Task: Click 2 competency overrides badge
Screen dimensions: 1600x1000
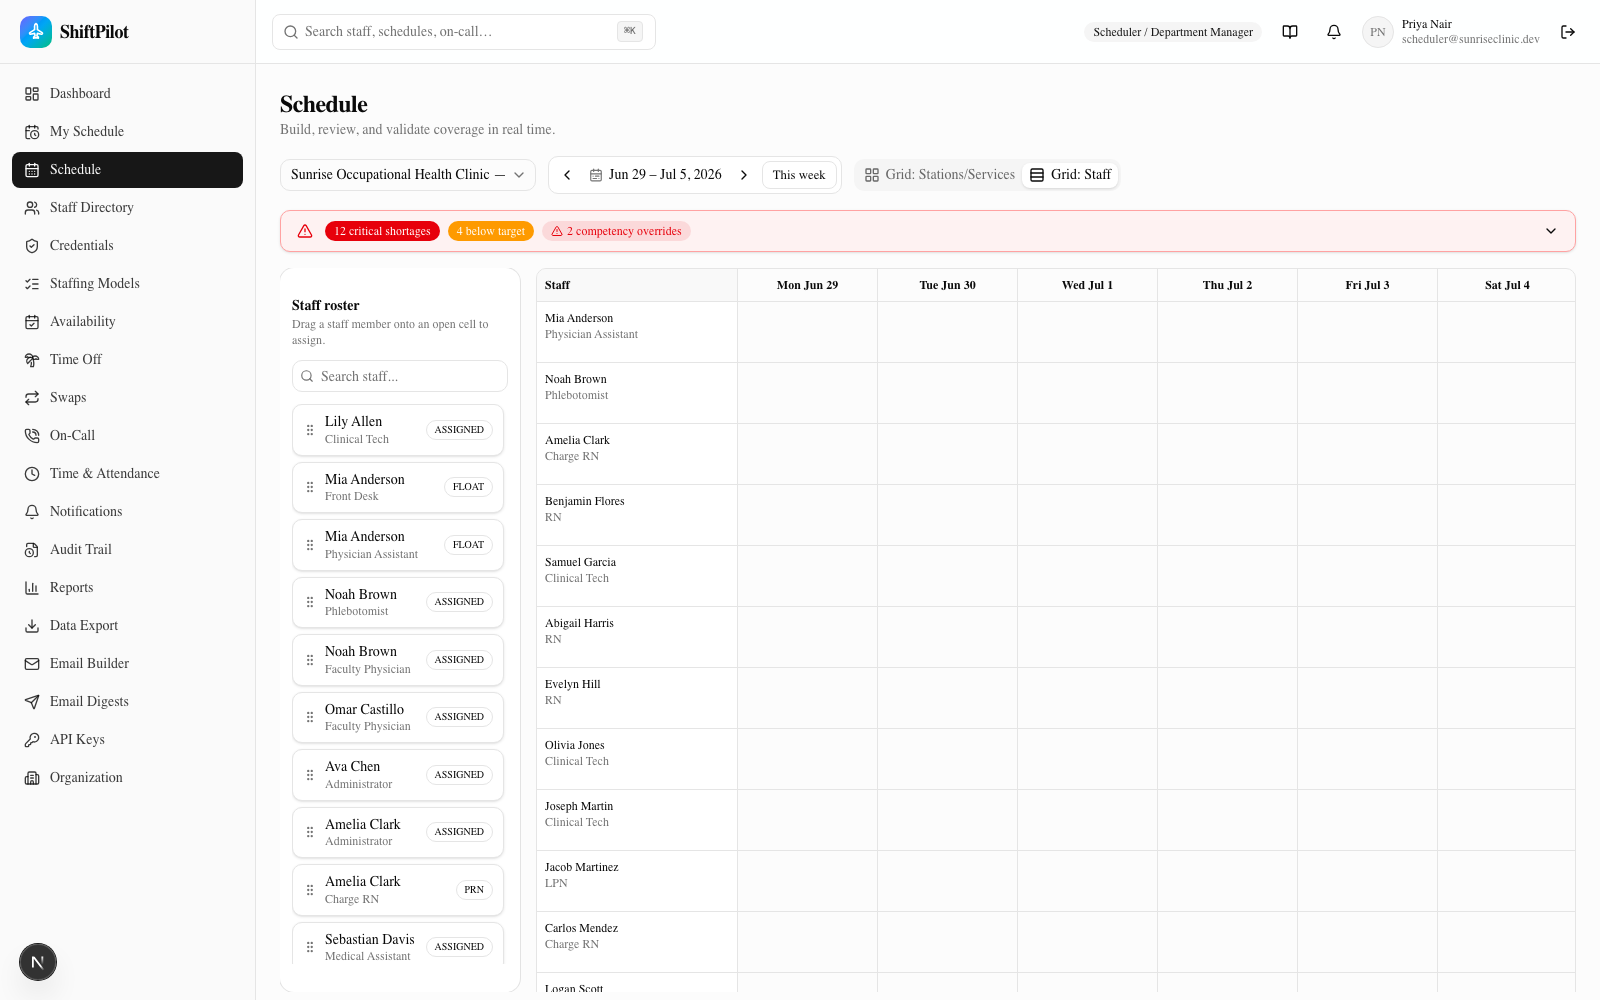Action: point(616,231)
